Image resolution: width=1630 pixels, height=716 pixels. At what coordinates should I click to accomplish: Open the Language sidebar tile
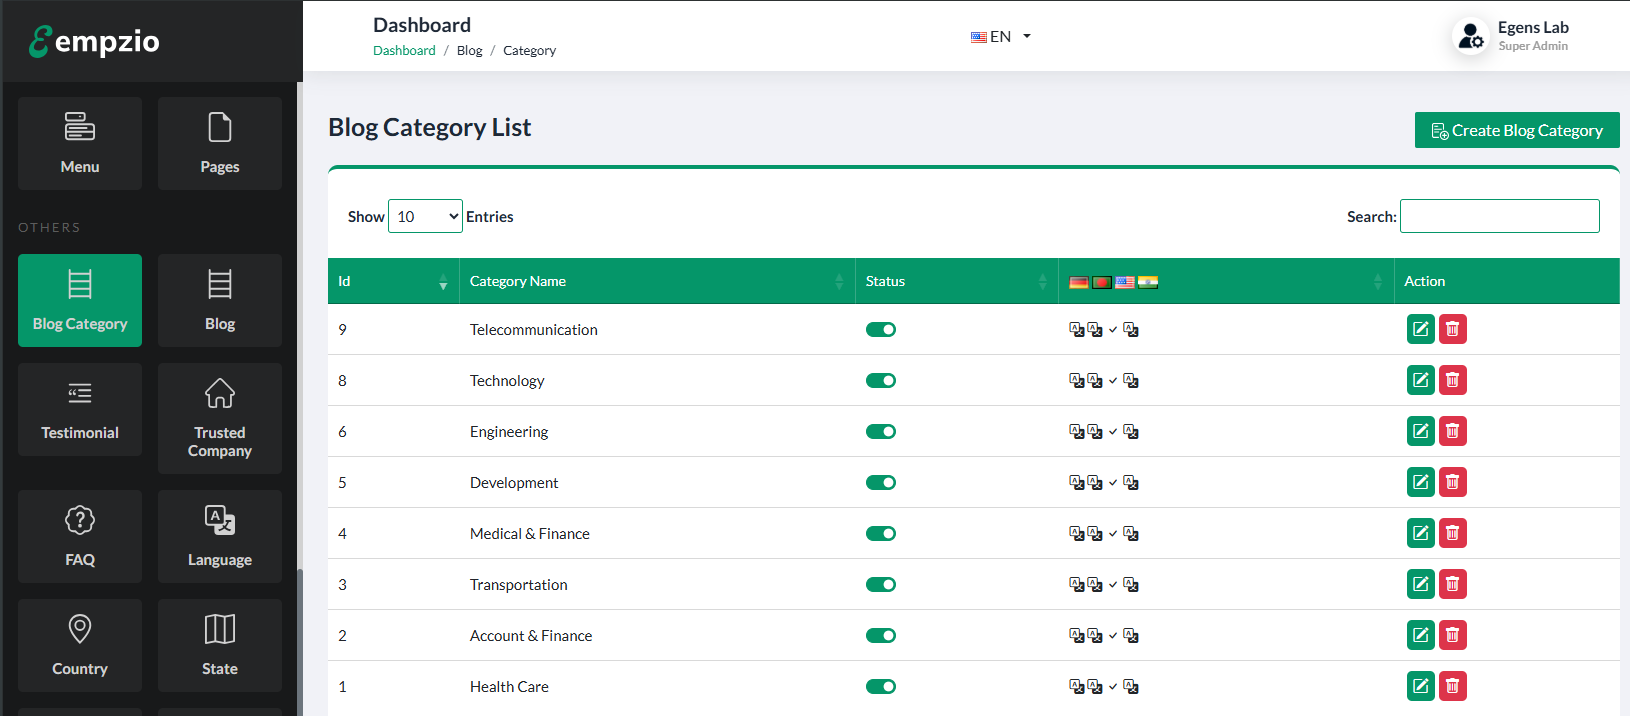coord(220,537)
